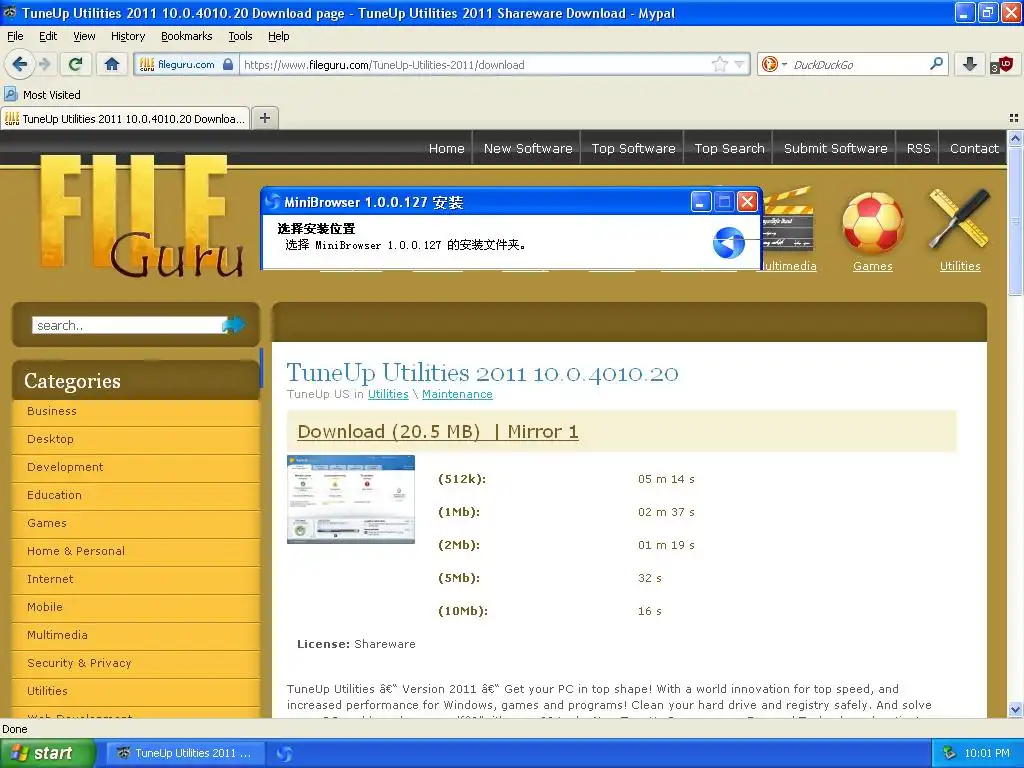Click the forward navigation arrow

44,64
